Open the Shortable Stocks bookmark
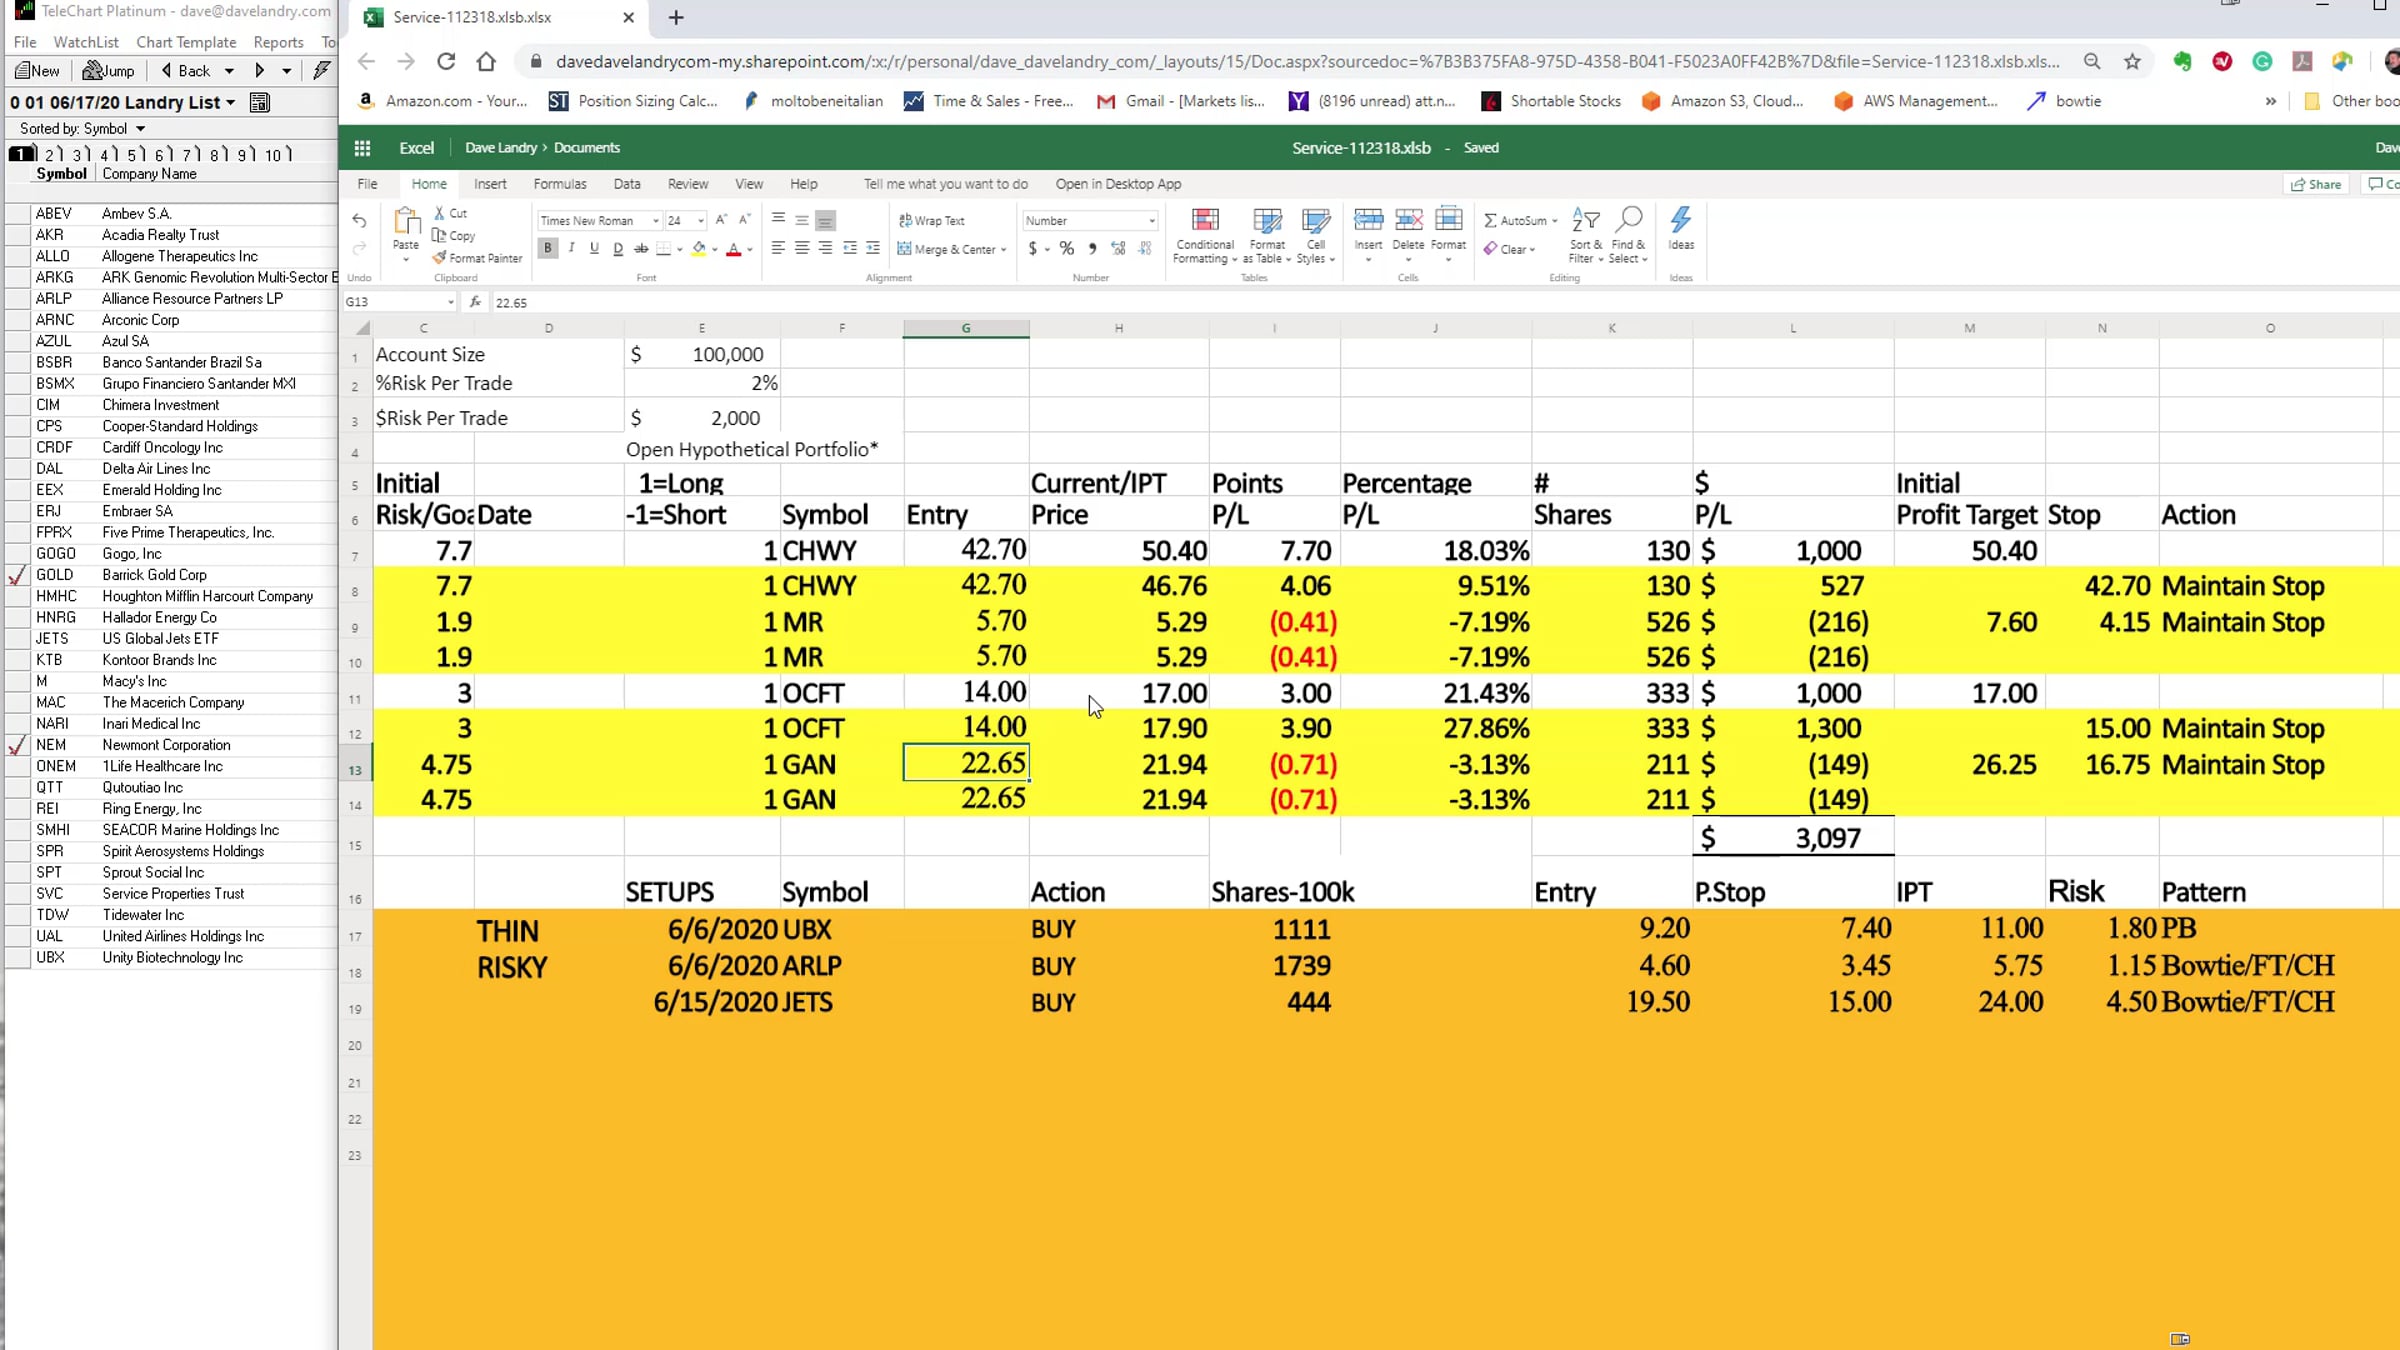The width and height of the screenshot is (2400, 1350). click(x=1551, y=101)
